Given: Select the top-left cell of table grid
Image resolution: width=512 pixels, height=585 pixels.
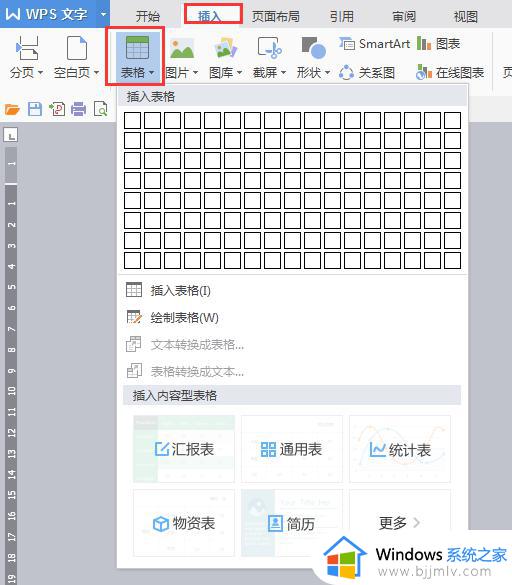Looking at the screenshot, I should (x=132, y=121).
